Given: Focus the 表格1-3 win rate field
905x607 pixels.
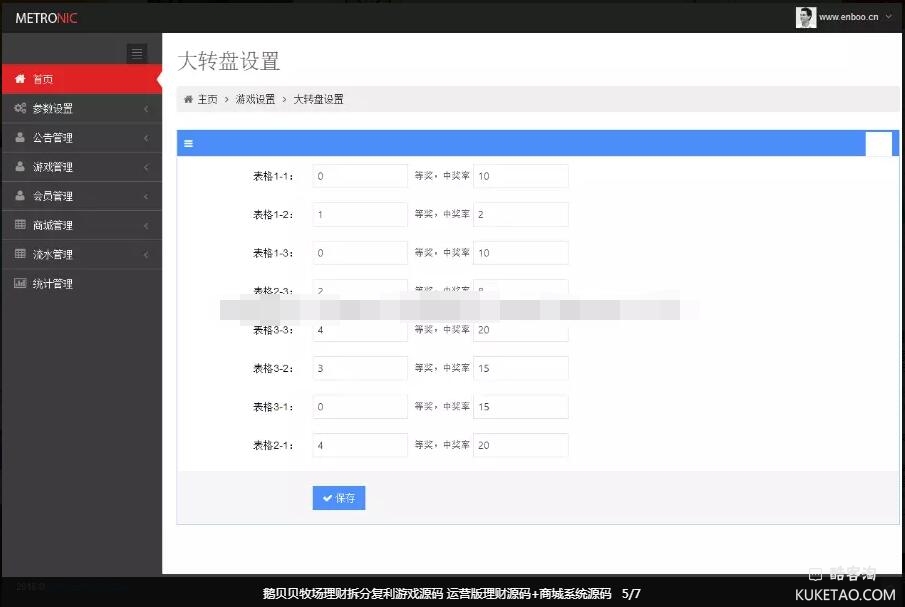Looking at the screenshot, I should (521, 253).
